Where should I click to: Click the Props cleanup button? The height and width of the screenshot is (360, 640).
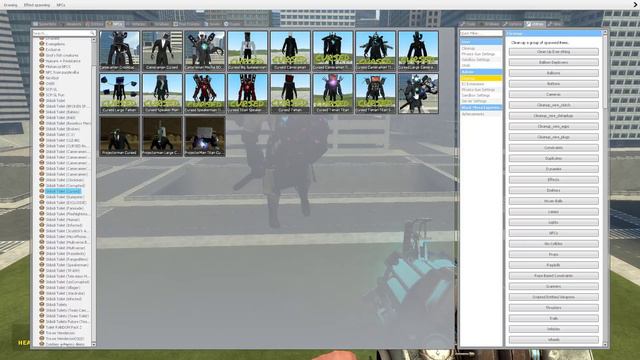[x=553, y=254]
